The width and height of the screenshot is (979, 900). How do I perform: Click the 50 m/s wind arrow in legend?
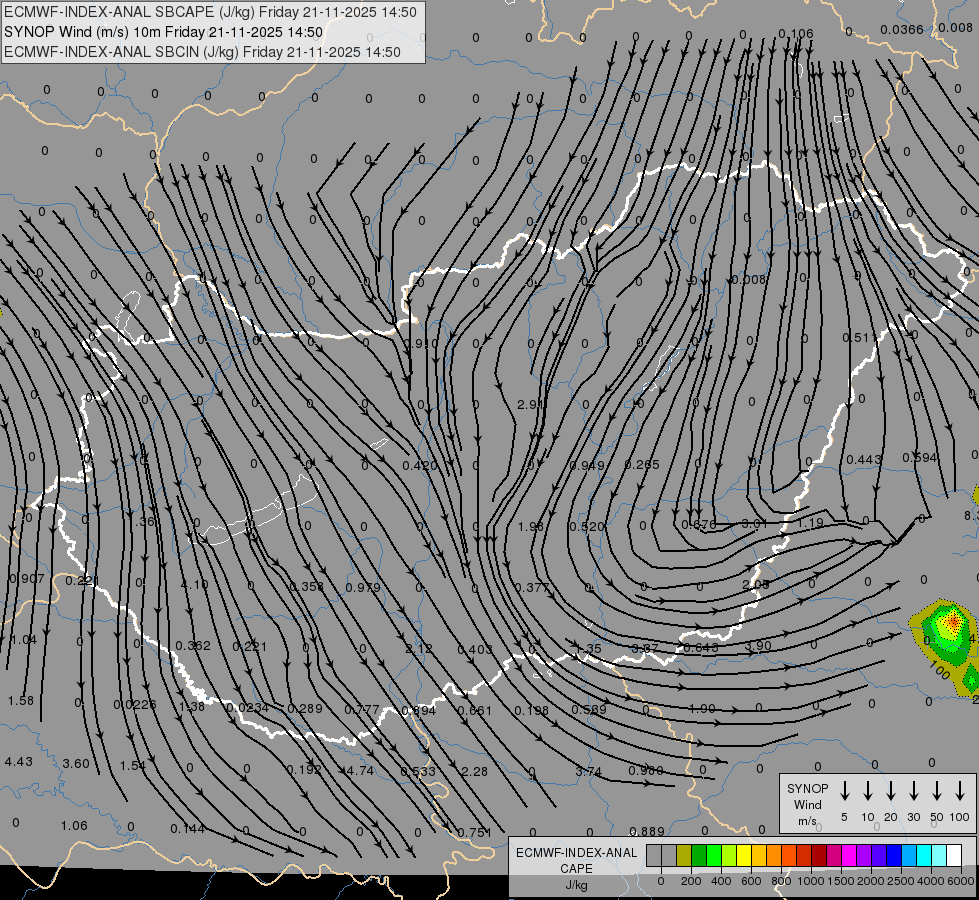[937, 790]
